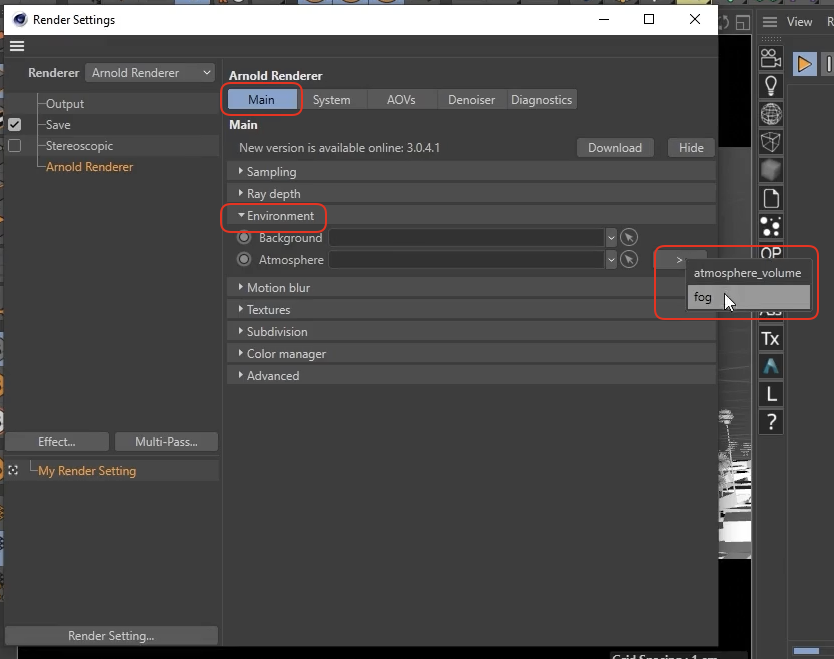The width and height of the screenshot is (834, 659).
Task: Click the Background shader link field
Action: (x=466, y=238)
